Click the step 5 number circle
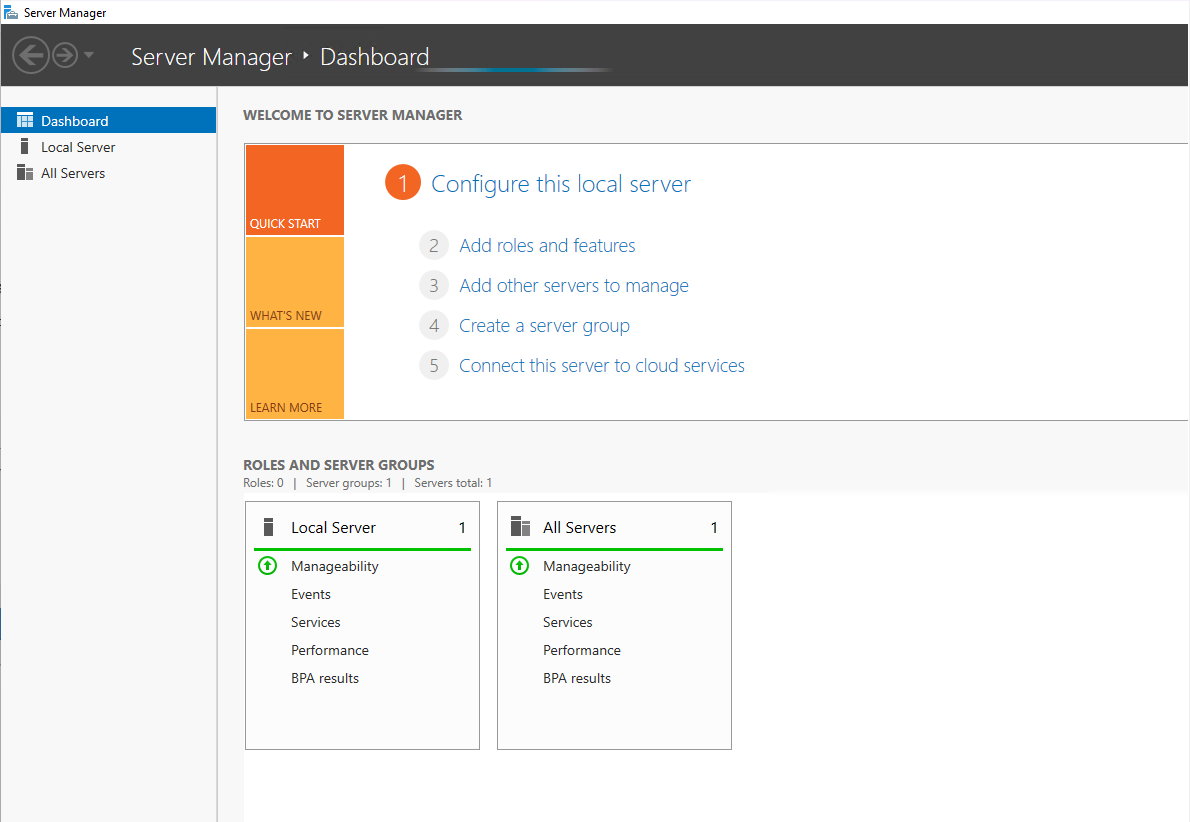 434,366
